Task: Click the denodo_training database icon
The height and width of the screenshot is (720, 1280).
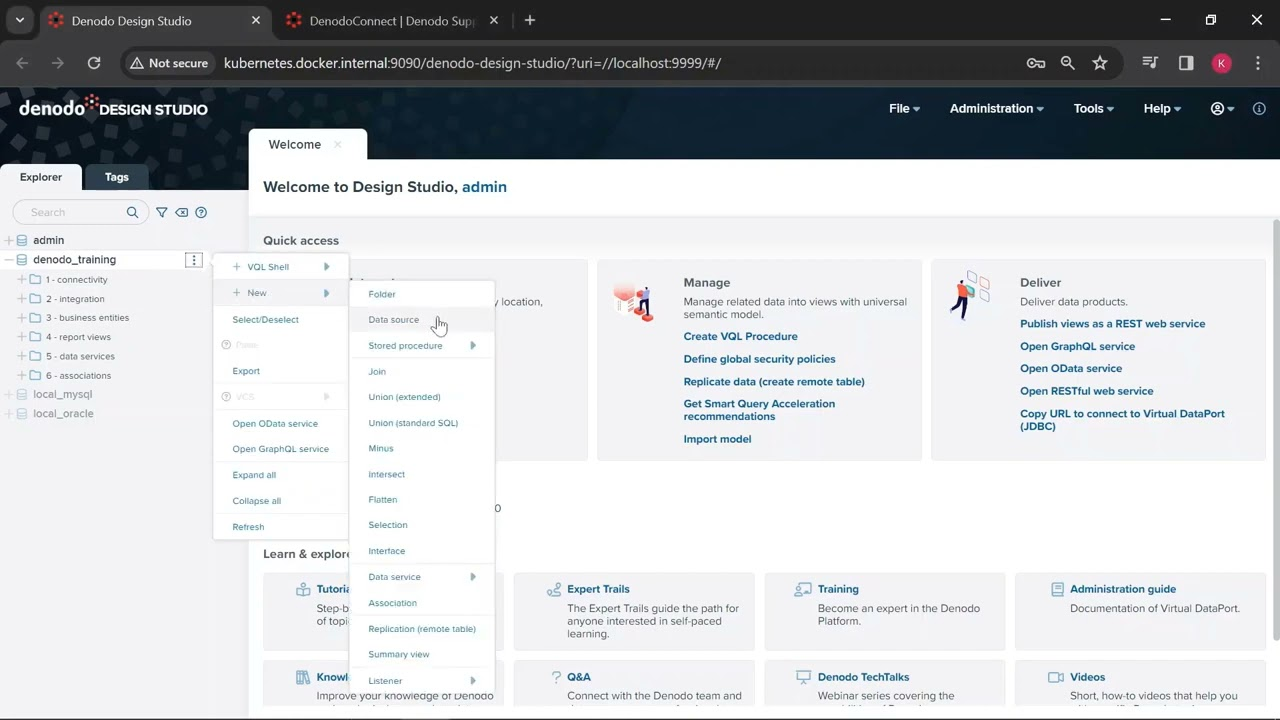Action: pyautogui.click(x=22, y=260)
